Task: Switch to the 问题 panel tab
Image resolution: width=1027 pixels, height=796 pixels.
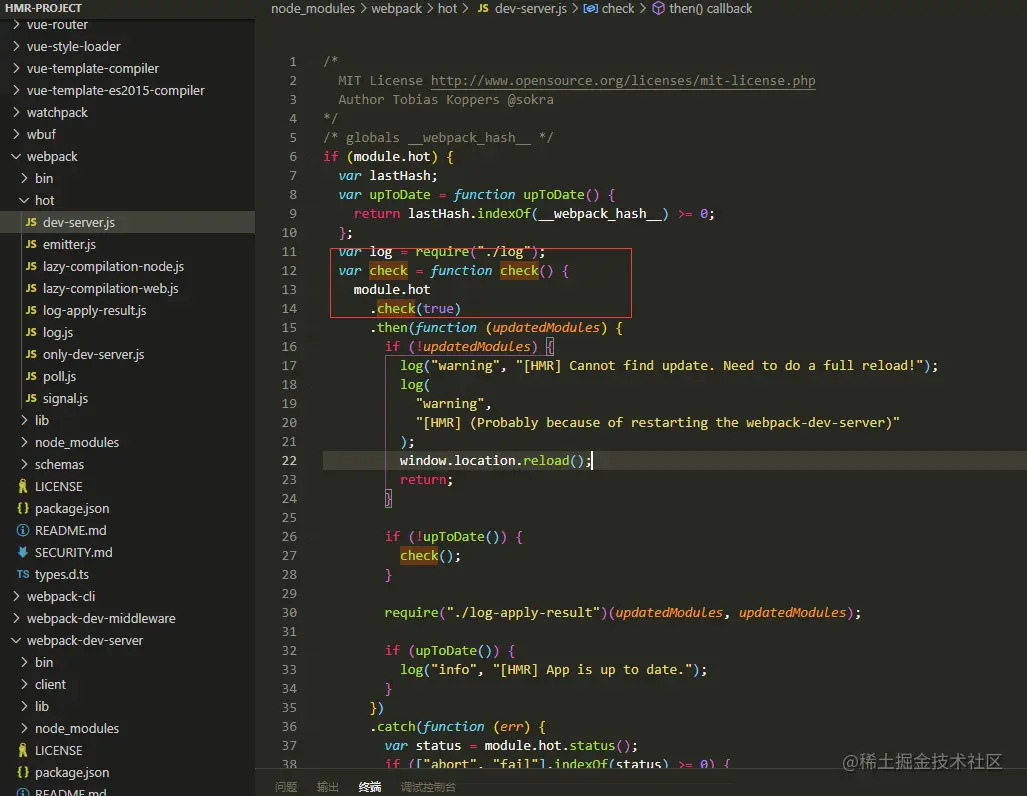Action: tap(286, 787)
